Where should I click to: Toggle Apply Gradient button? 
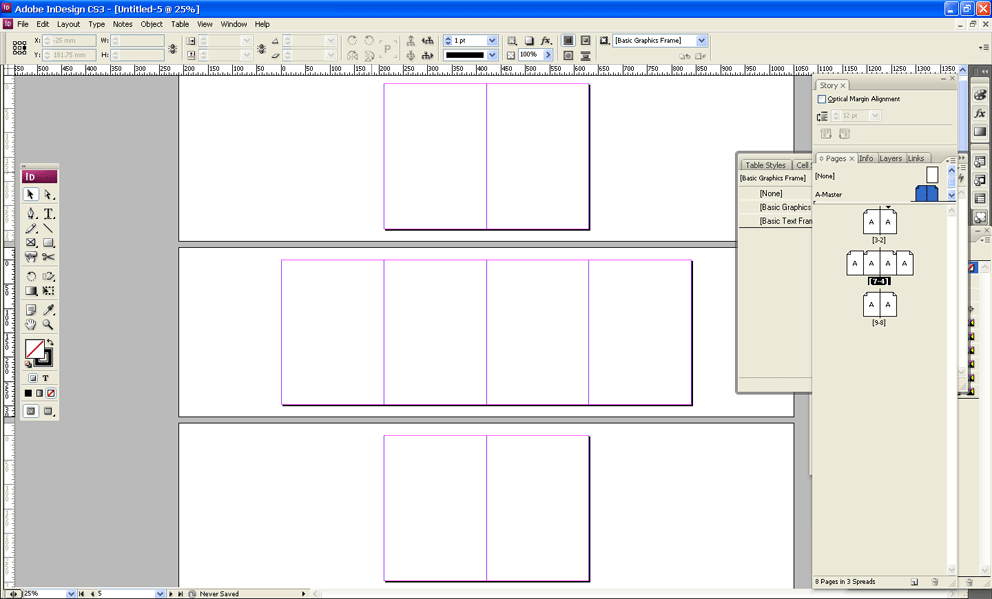[39, 393]
